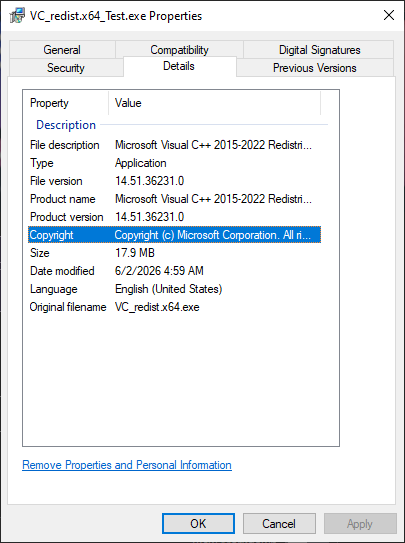Select the Product name row

click(x=174, y=199)
